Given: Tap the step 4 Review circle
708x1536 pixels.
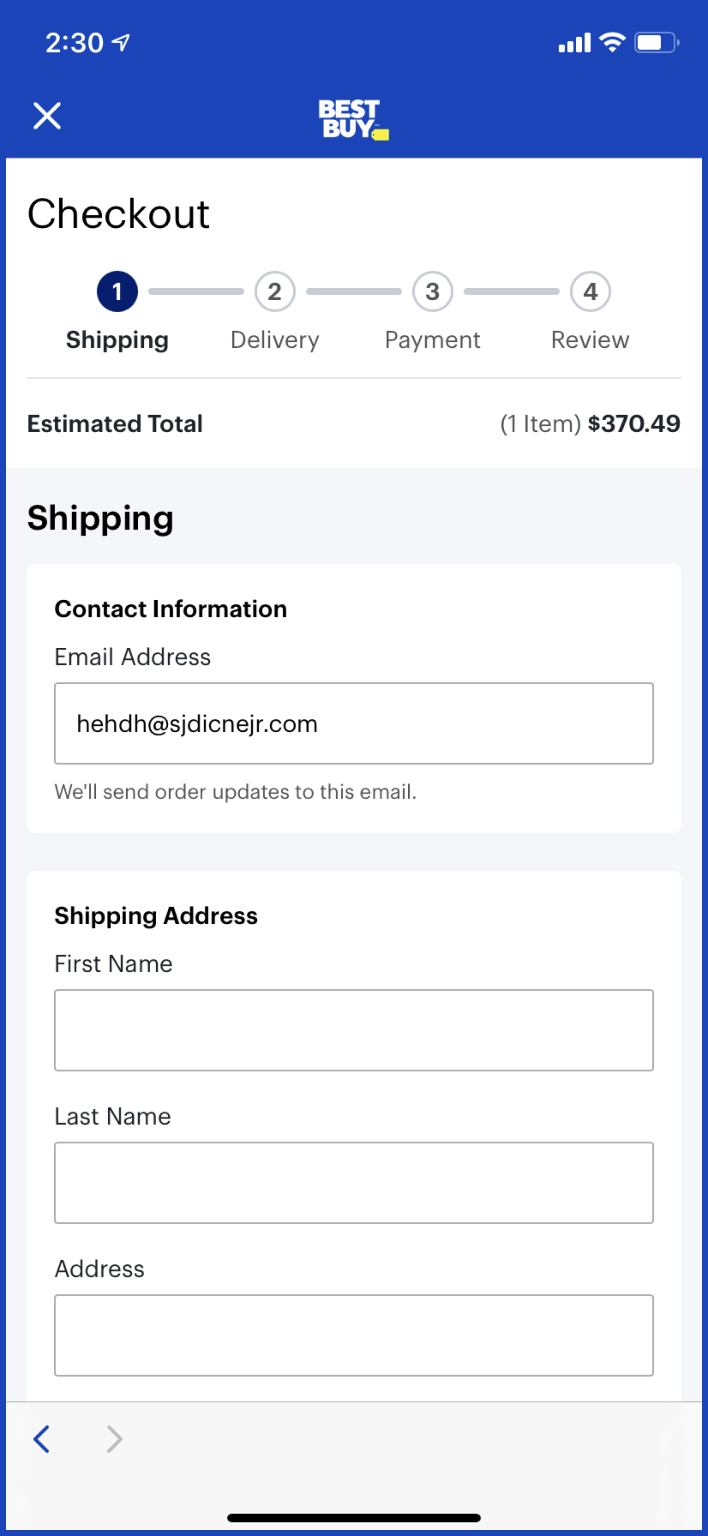Looking at the screenshot, I should 590,292.
